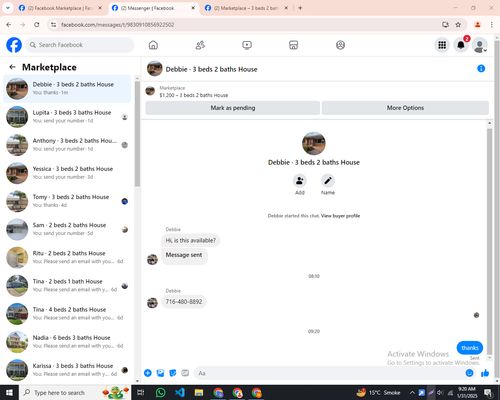Reload the page
Screen dimensions: 500x400
tap(37, 25)
